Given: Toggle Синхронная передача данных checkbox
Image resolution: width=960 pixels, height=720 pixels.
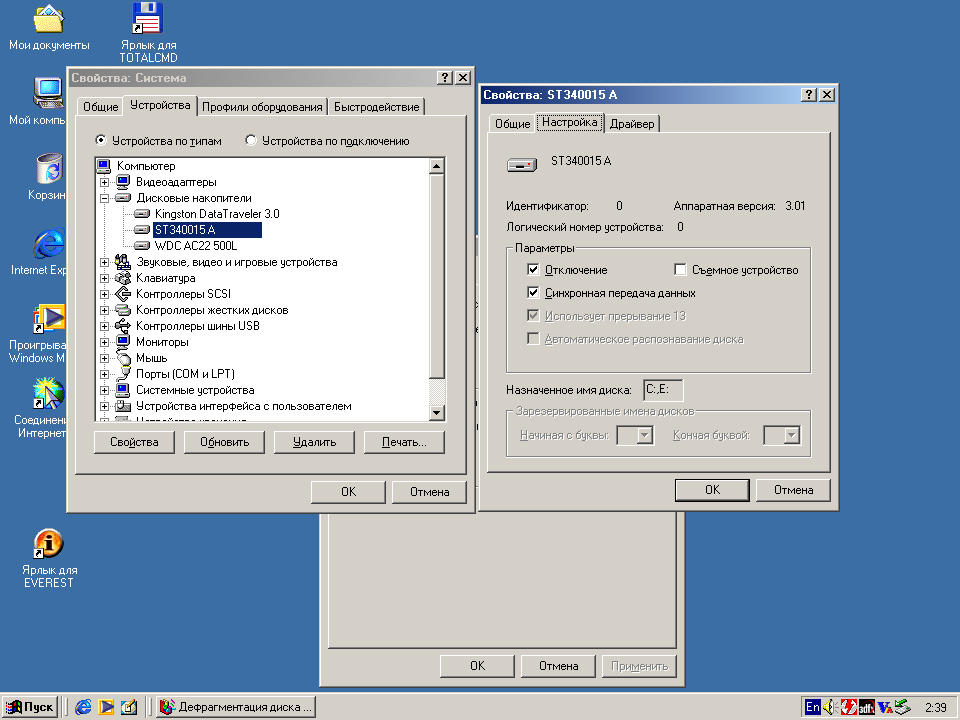Looking at the screenshot, I should tap(533, 293).
